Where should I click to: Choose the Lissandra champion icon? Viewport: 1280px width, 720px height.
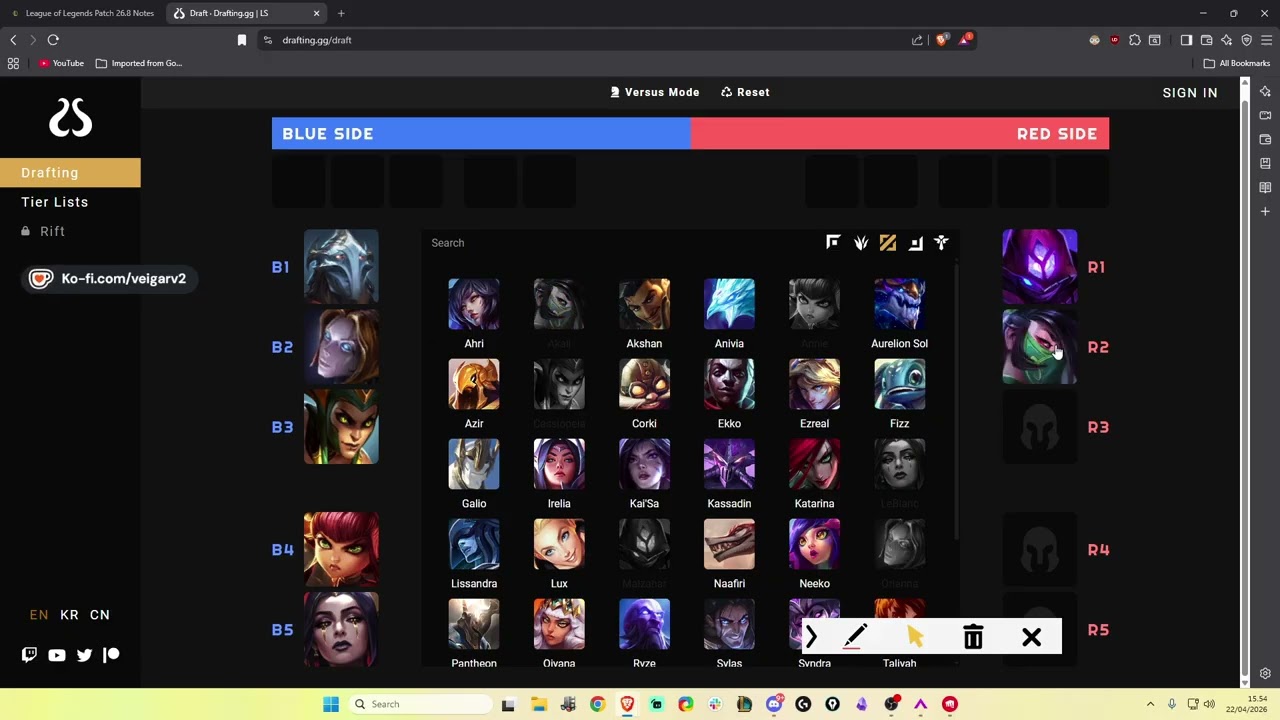474,544
